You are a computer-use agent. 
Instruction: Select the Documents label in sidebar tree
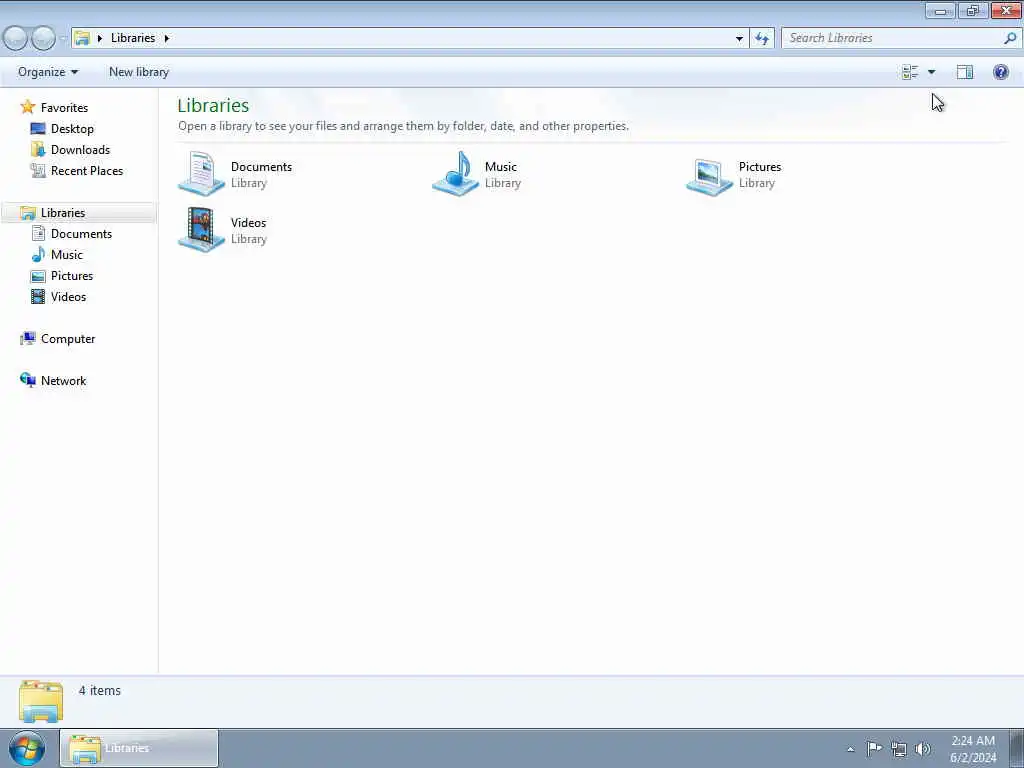82,234
